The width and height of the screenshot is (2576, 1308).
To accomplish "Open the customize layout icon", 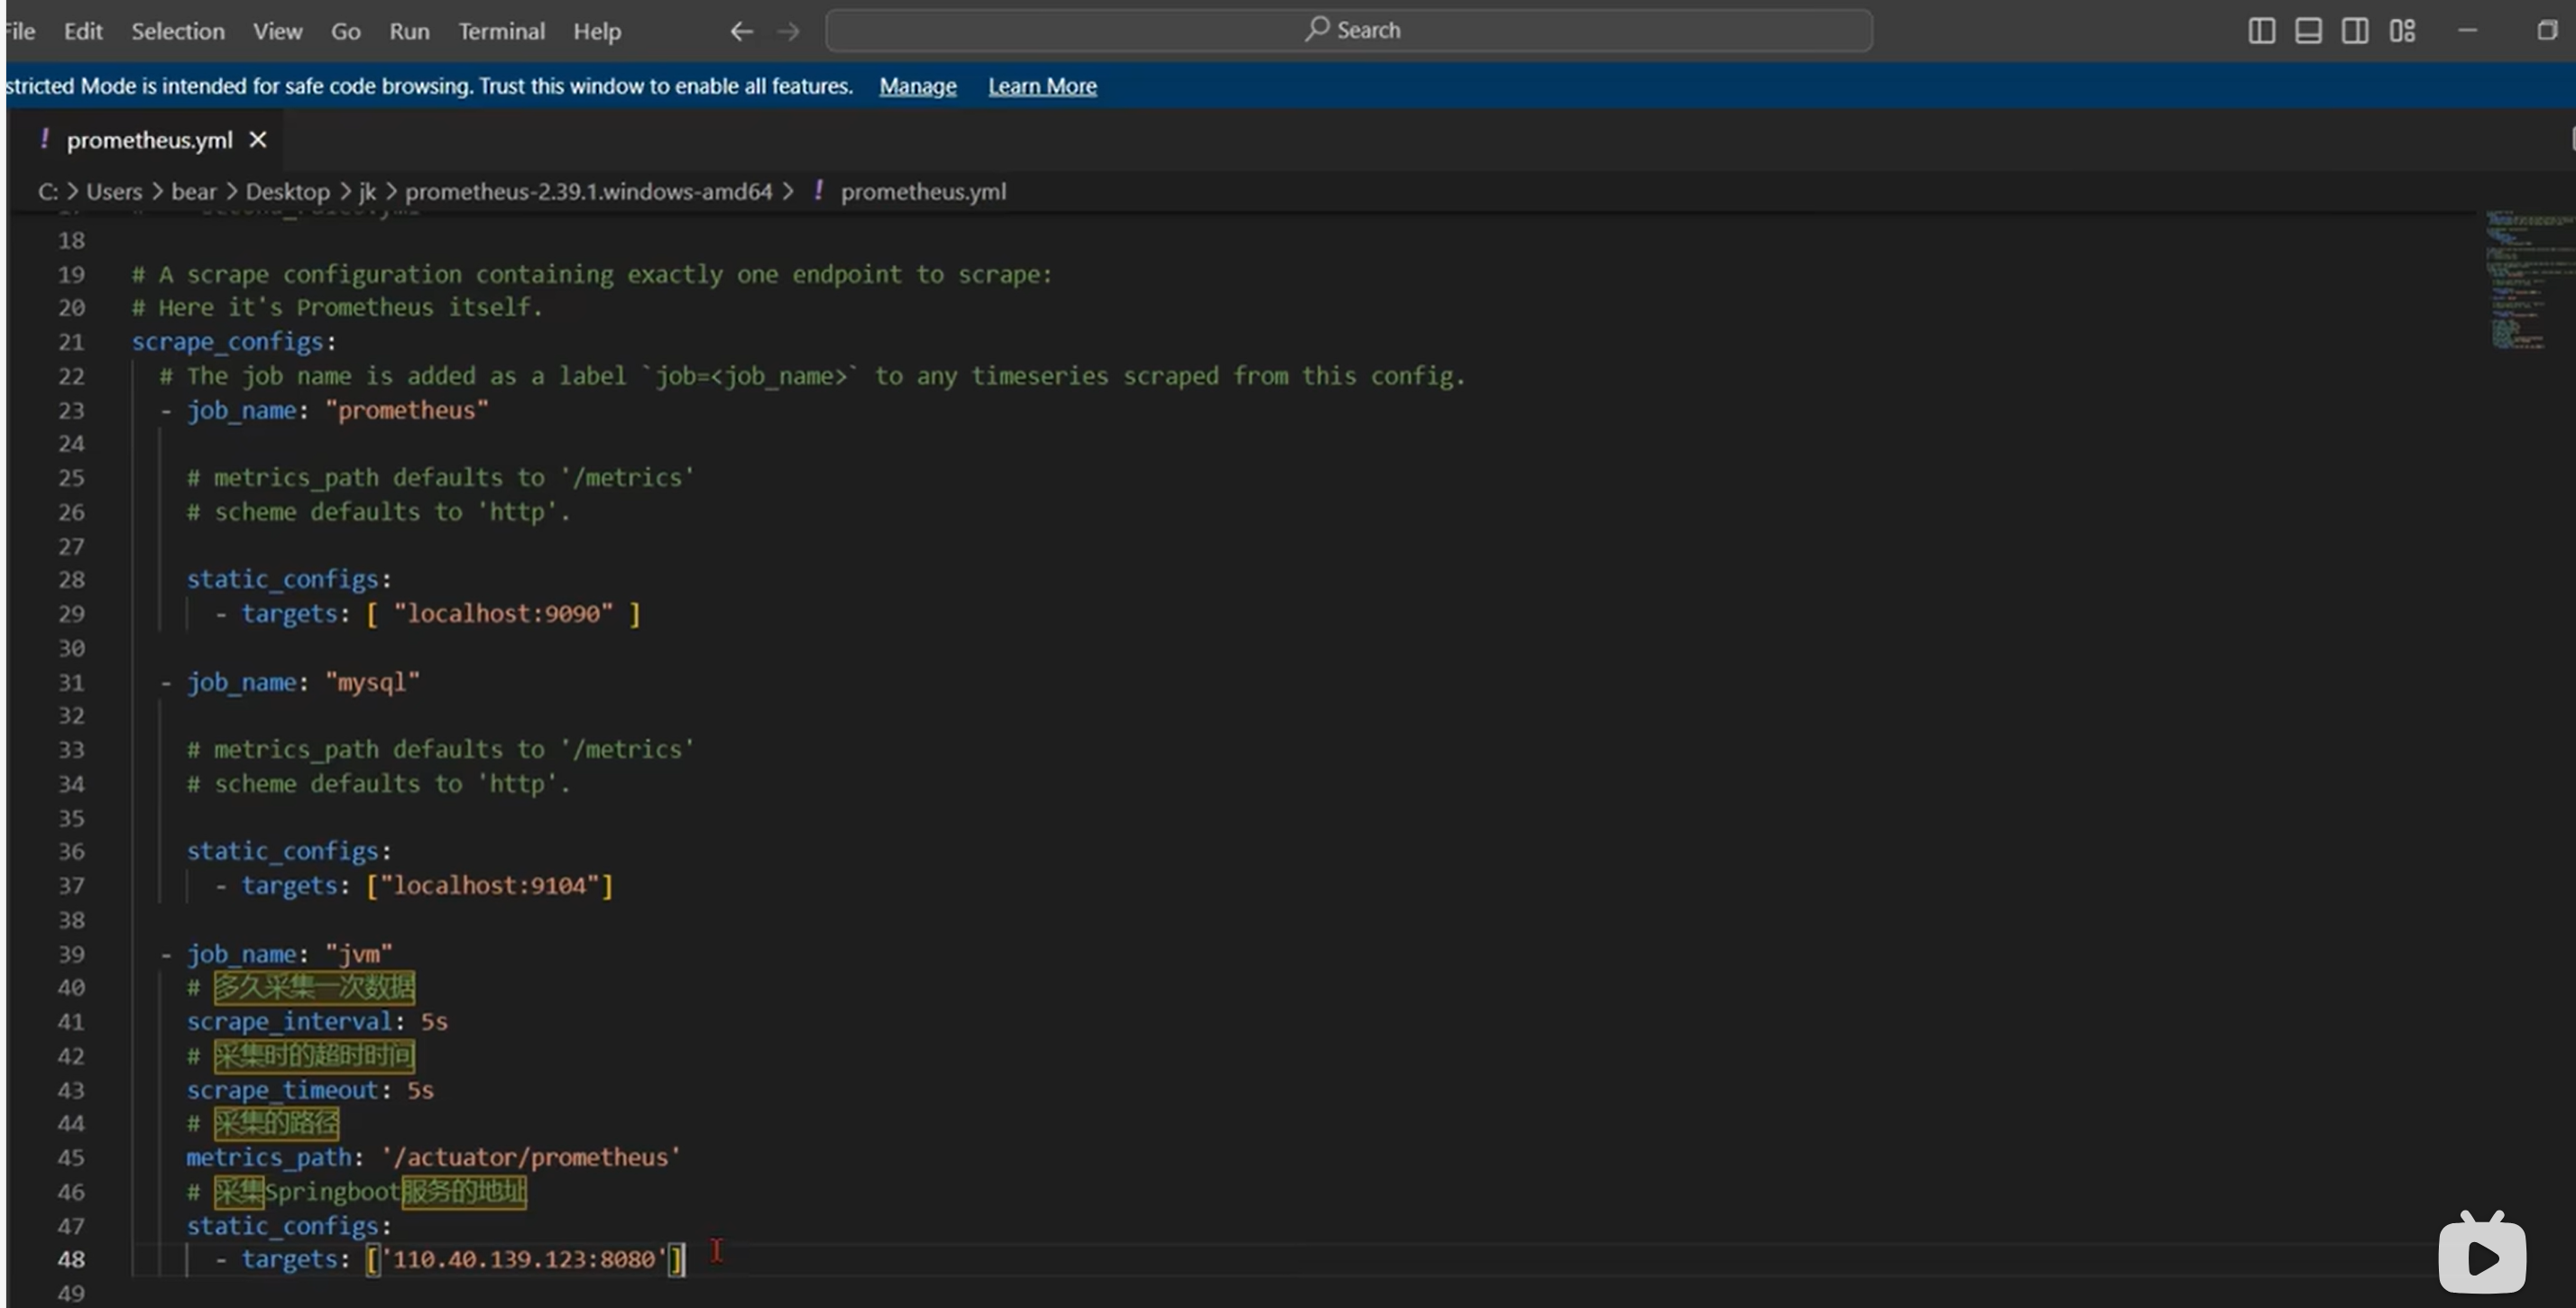I will (x=2402, y=31).
